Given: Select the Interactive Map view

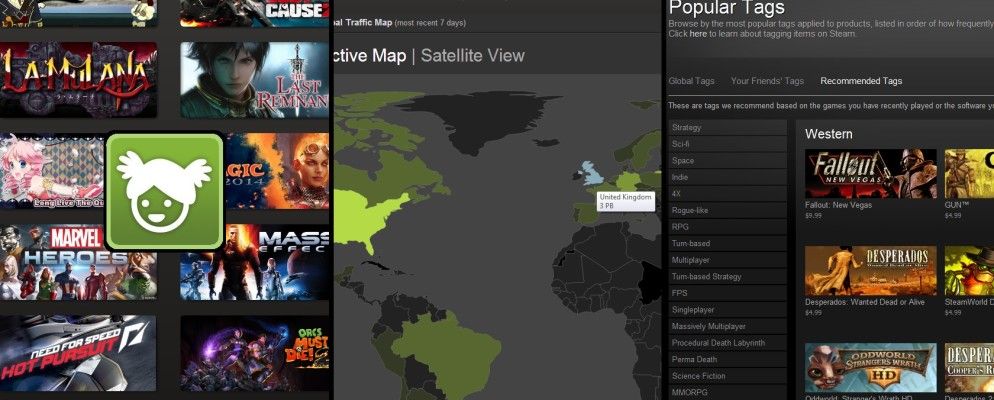Looking at the screenshot, I should [370, 56].
